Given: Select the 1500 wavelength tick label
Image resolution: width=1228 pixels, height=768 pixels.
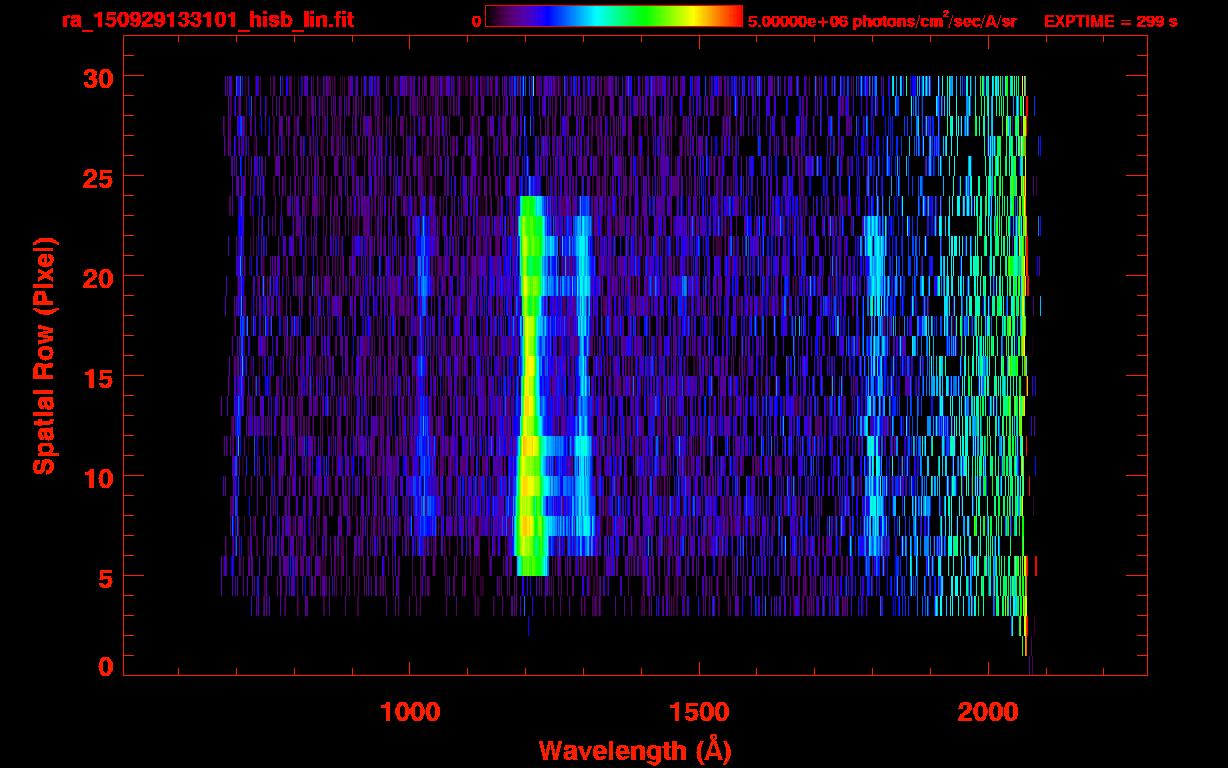Looking at the screenshot, I should [x=698, y=711].
